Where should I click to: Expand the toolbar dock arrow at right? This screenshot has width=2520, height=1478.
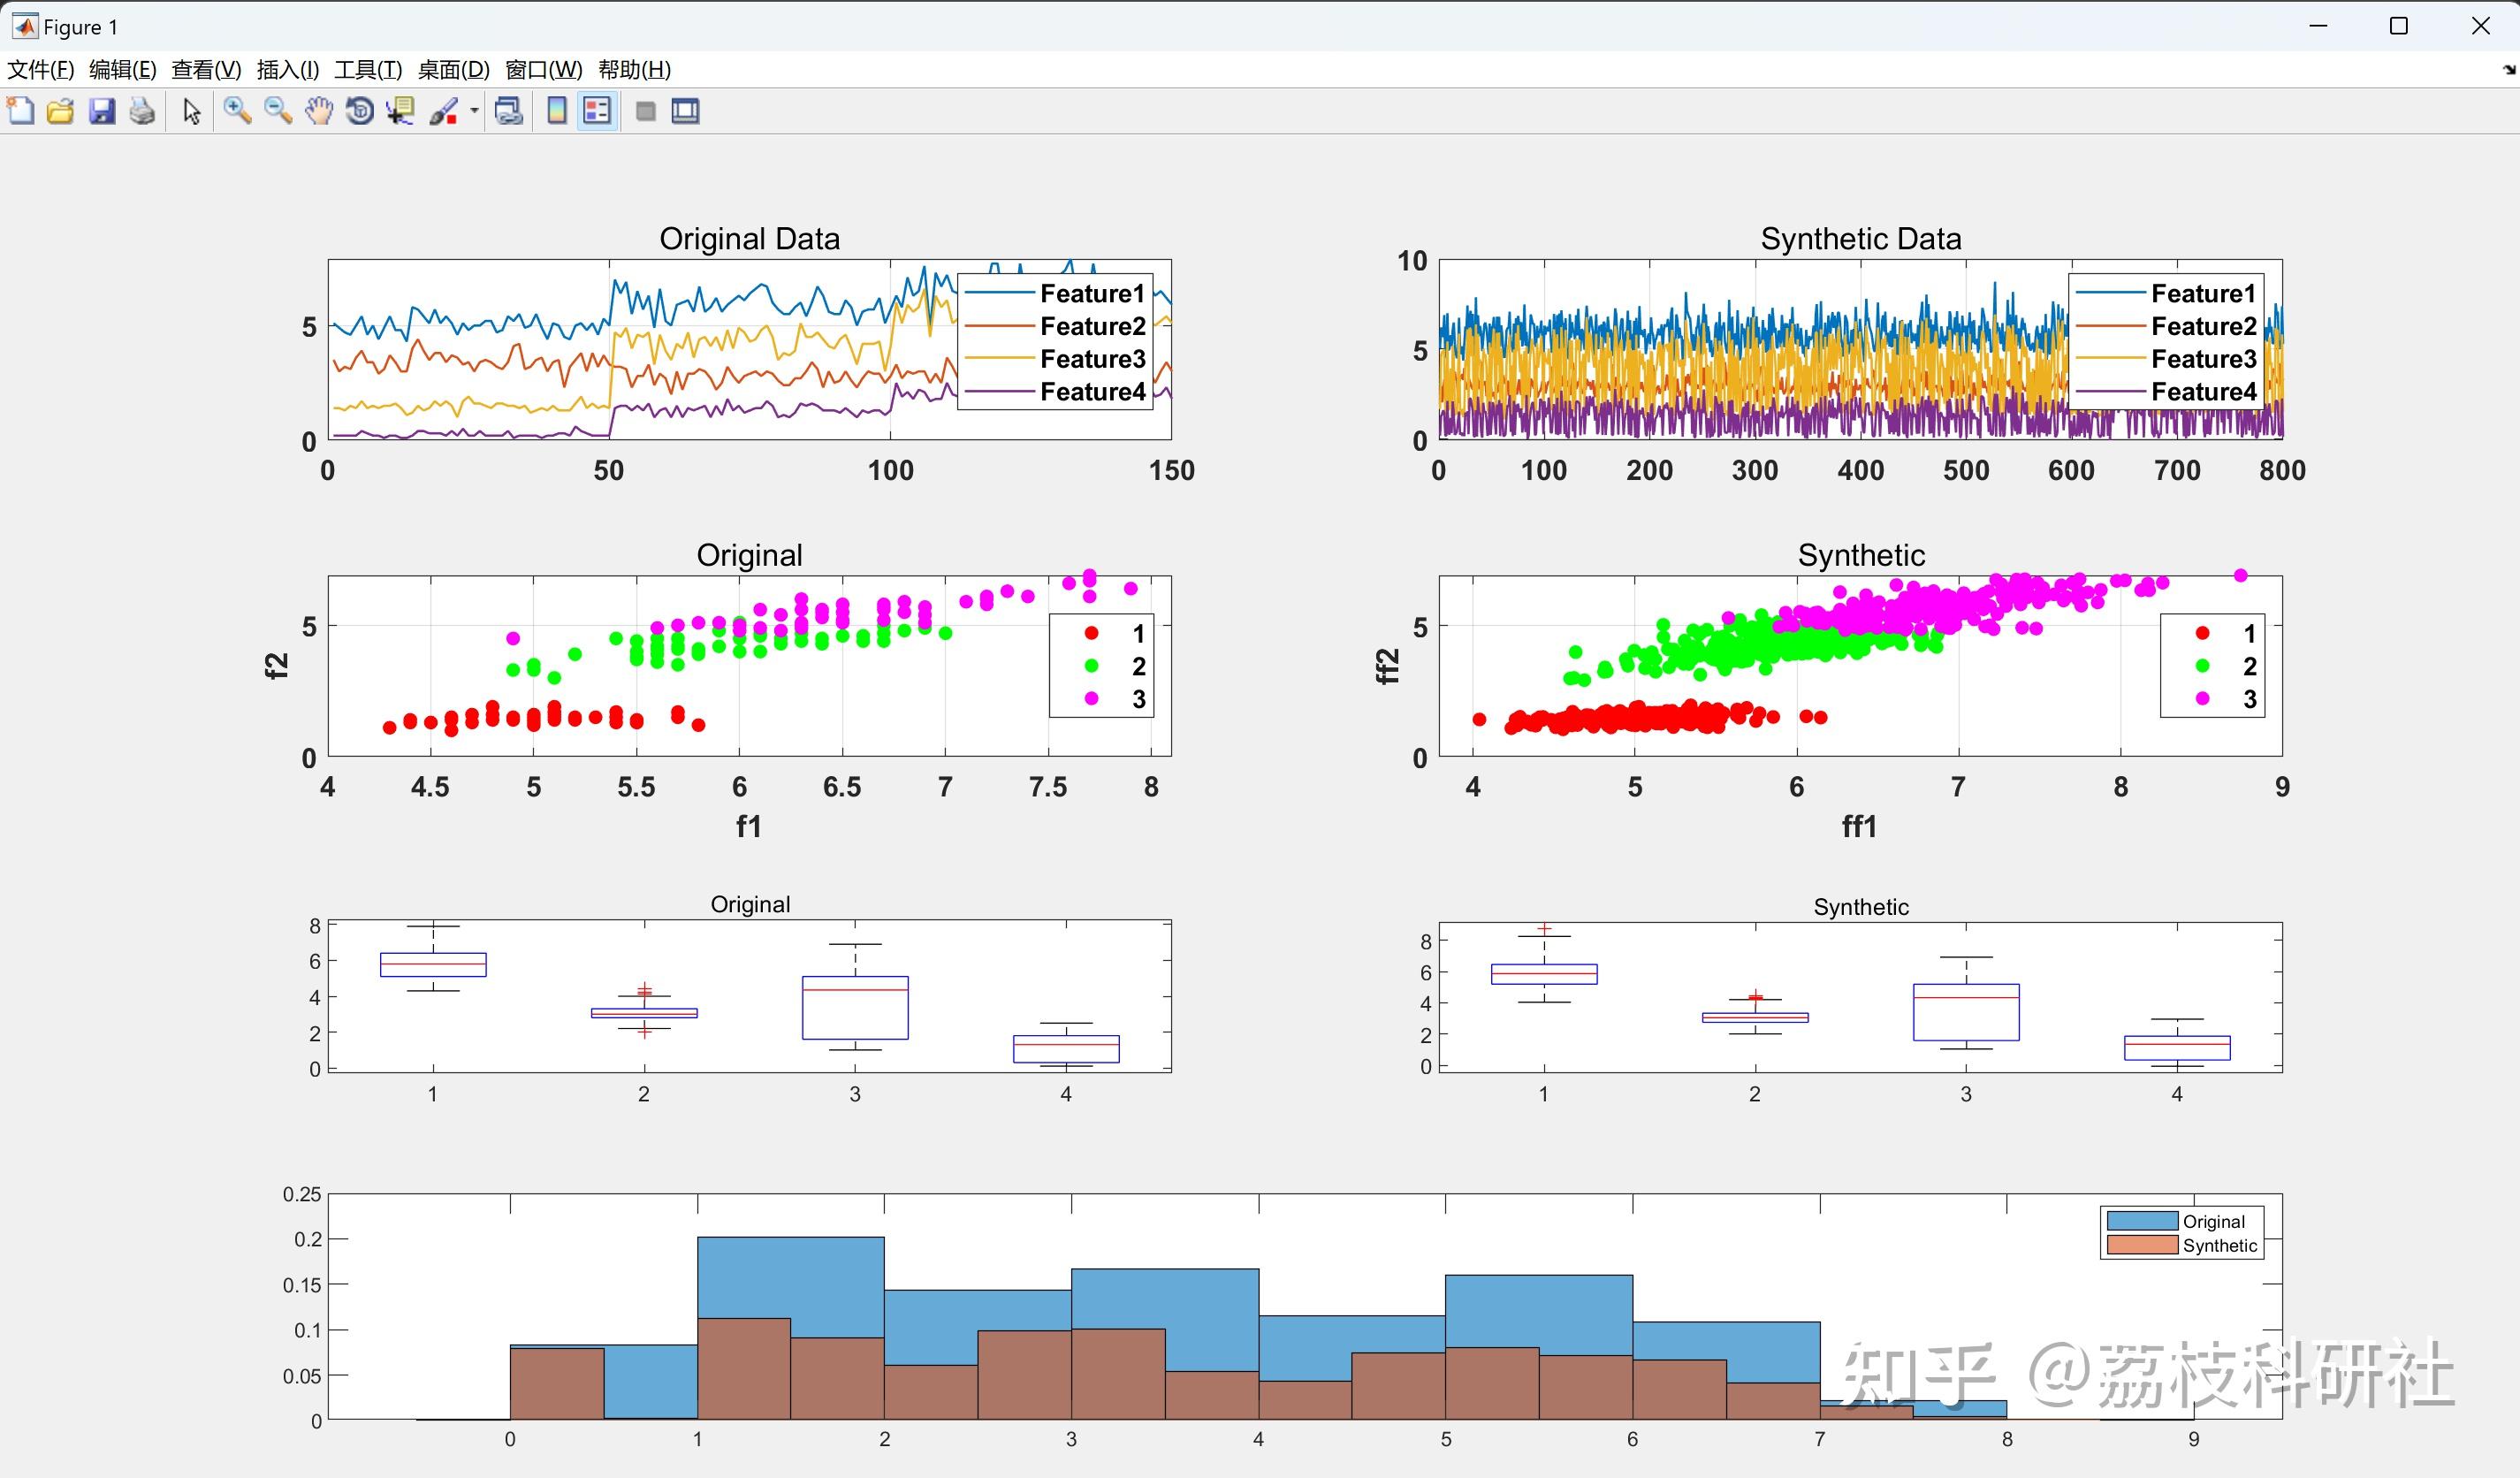tap(2508, 70)
